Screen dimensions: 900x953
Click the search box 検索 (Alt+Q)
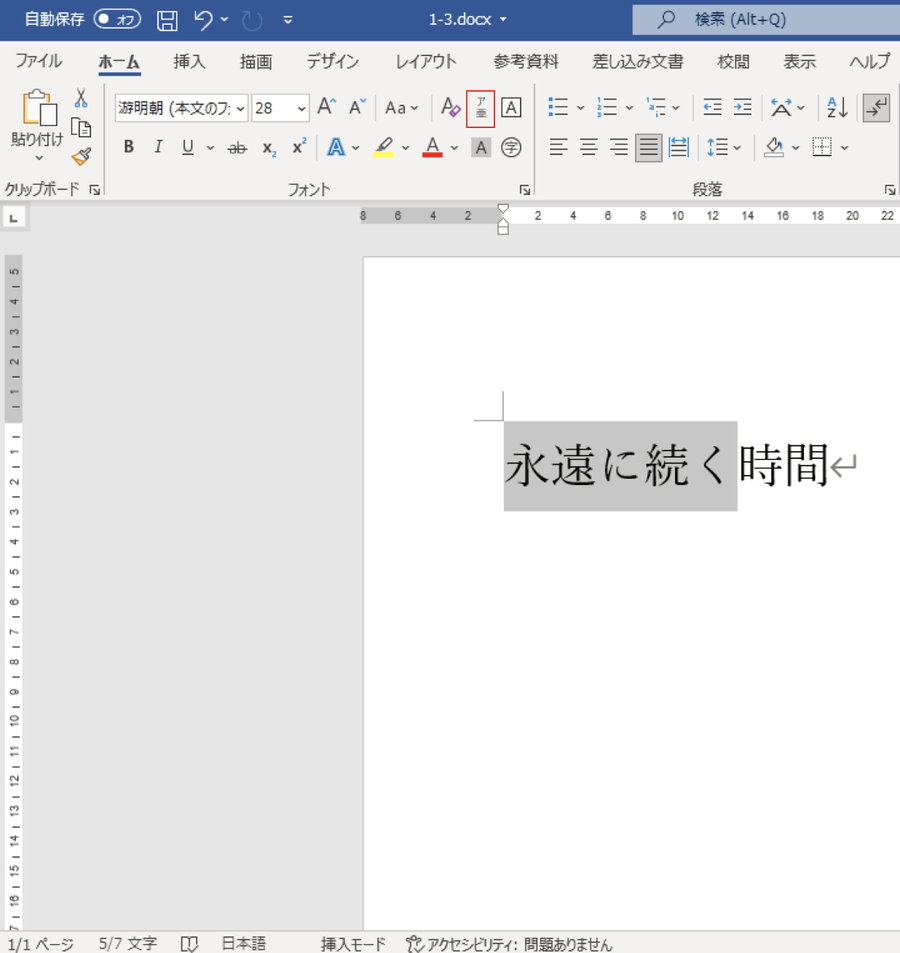click(766, 19)
